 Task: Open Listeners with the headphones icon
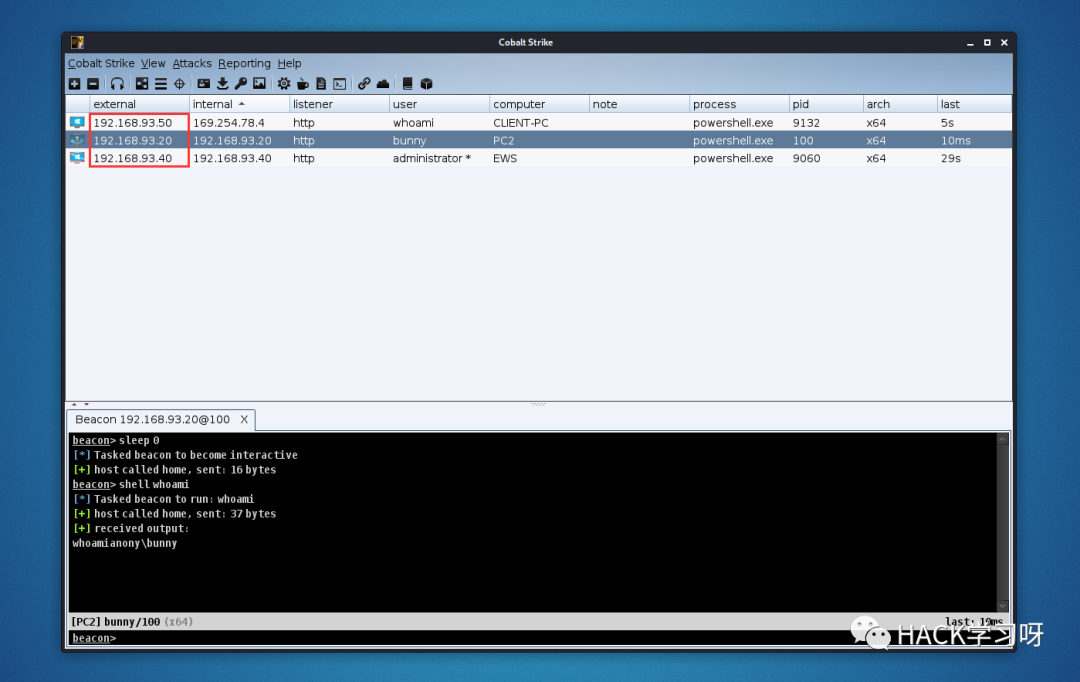(117, 84)
